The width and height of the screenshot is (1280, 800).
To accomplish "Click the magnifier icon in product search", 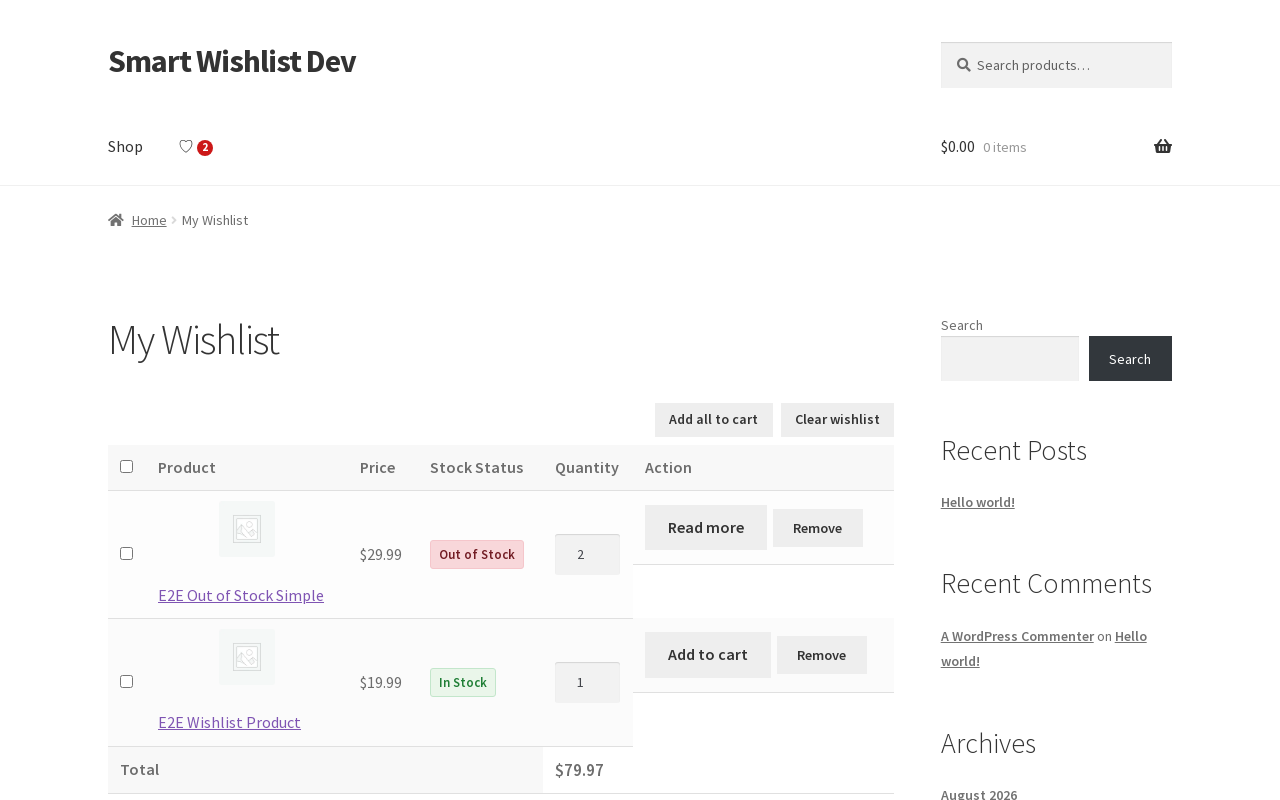I will [963, 65].
